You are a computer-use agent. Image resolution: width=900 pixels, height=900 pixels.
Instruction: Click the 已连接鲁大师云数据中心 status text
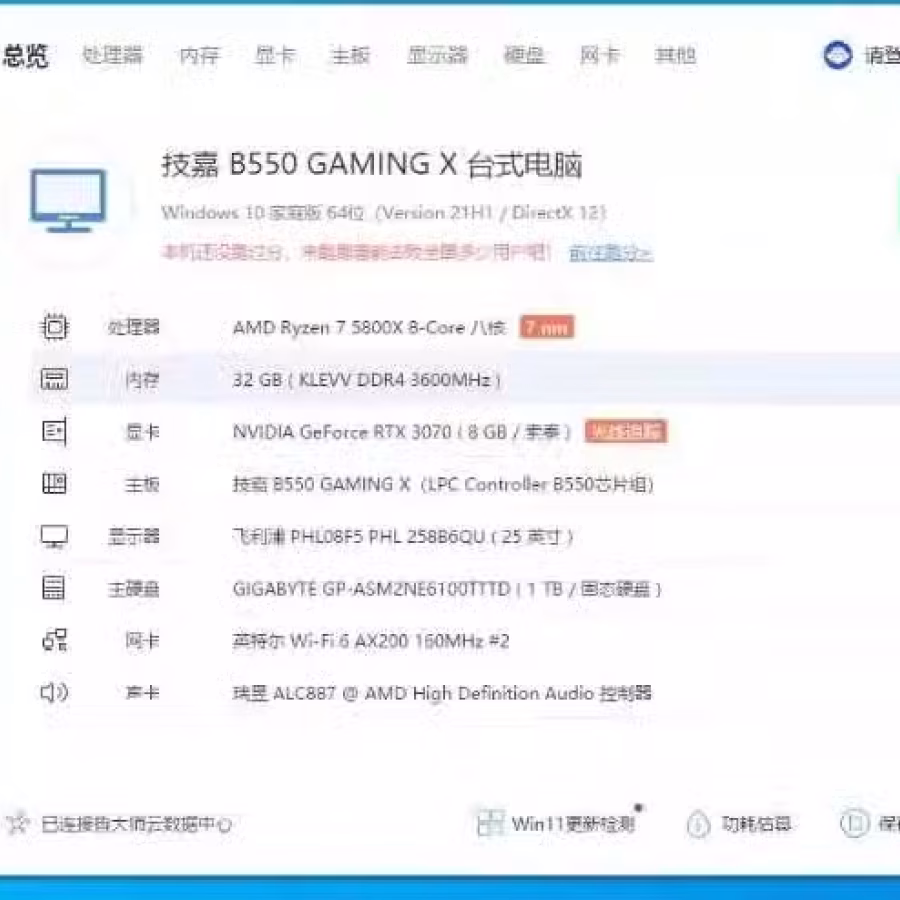[x=136, y=825]
